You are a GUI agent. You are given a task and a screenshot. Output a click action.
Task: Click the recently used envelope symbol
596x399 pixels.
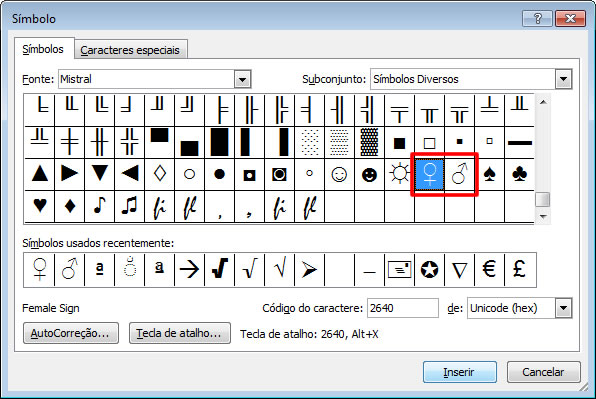point(399,269)
